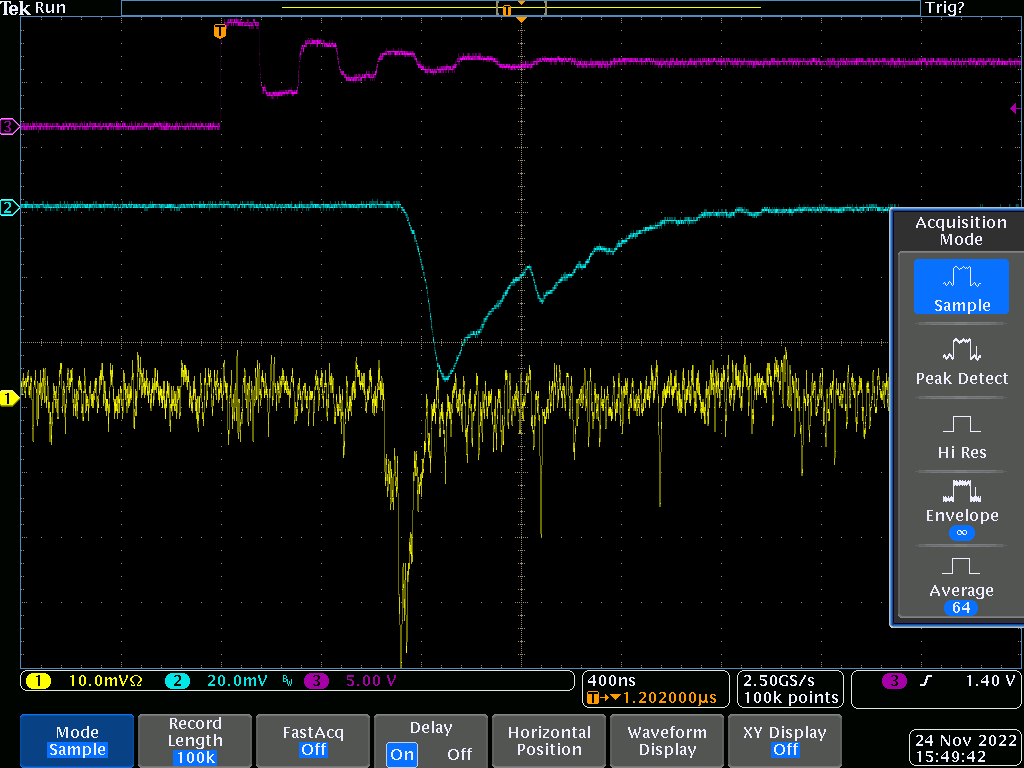Select Average acquisition mode

pos(961,580)
